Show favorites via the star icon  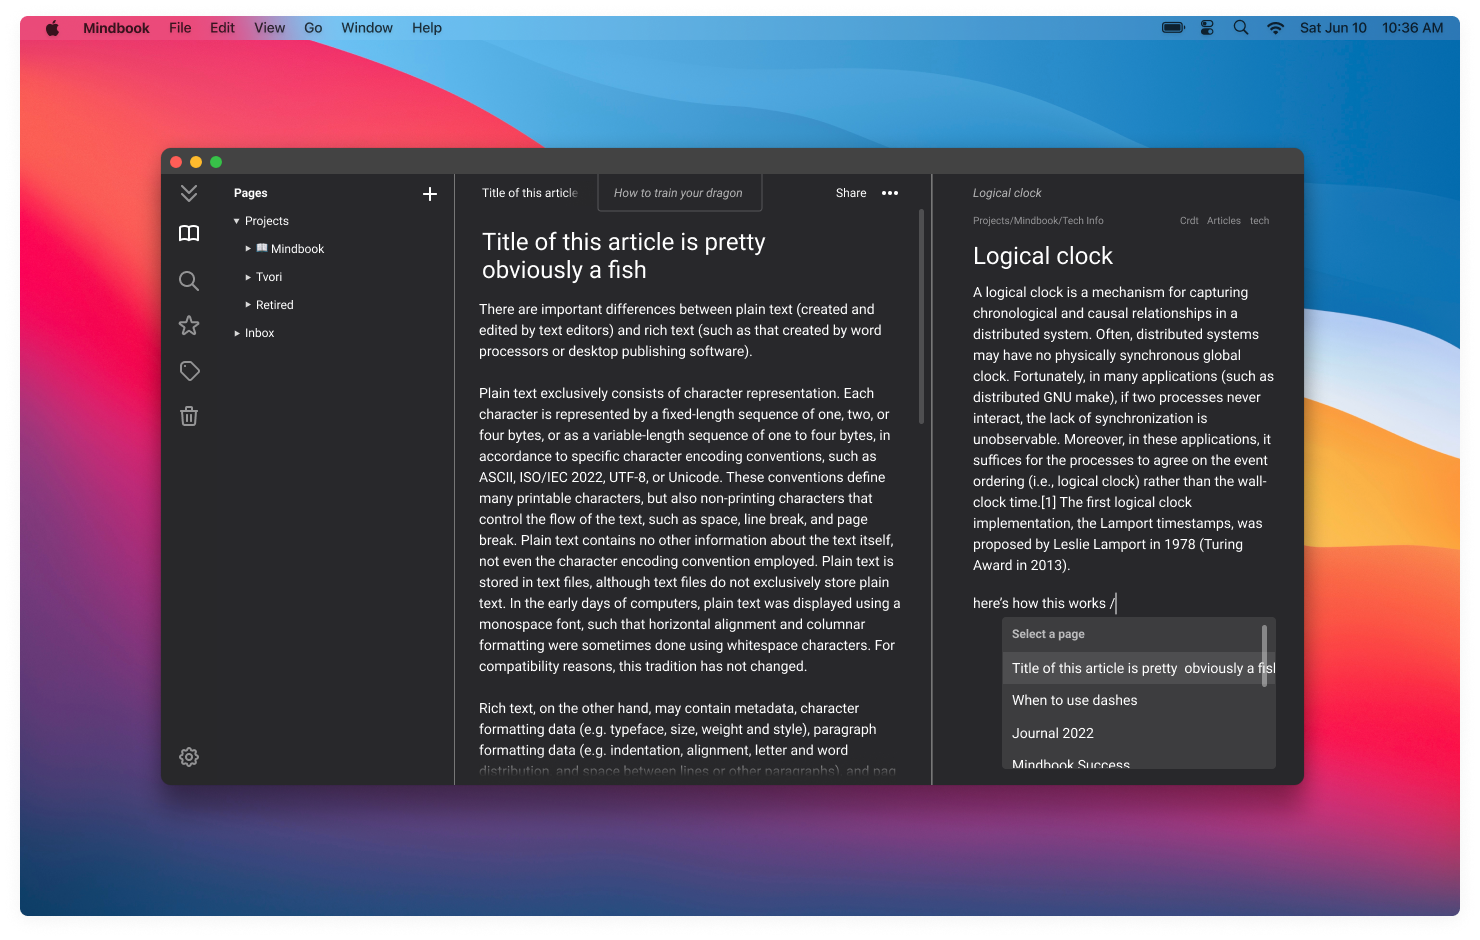pos(189,325)
